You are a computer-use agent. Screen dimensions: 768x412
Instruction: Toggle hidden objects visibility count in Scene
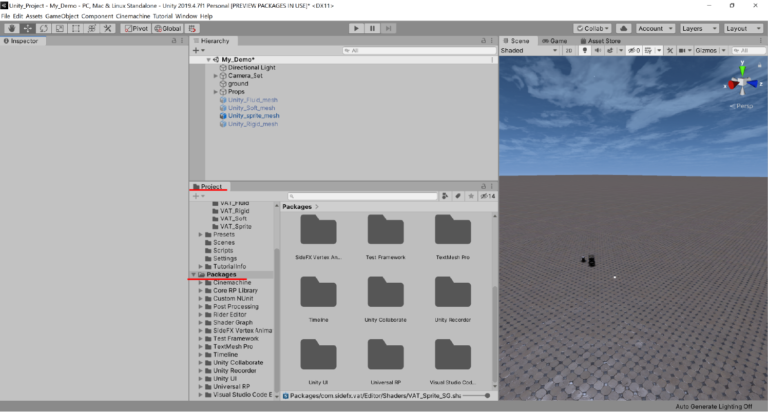(x=634, y=50)
